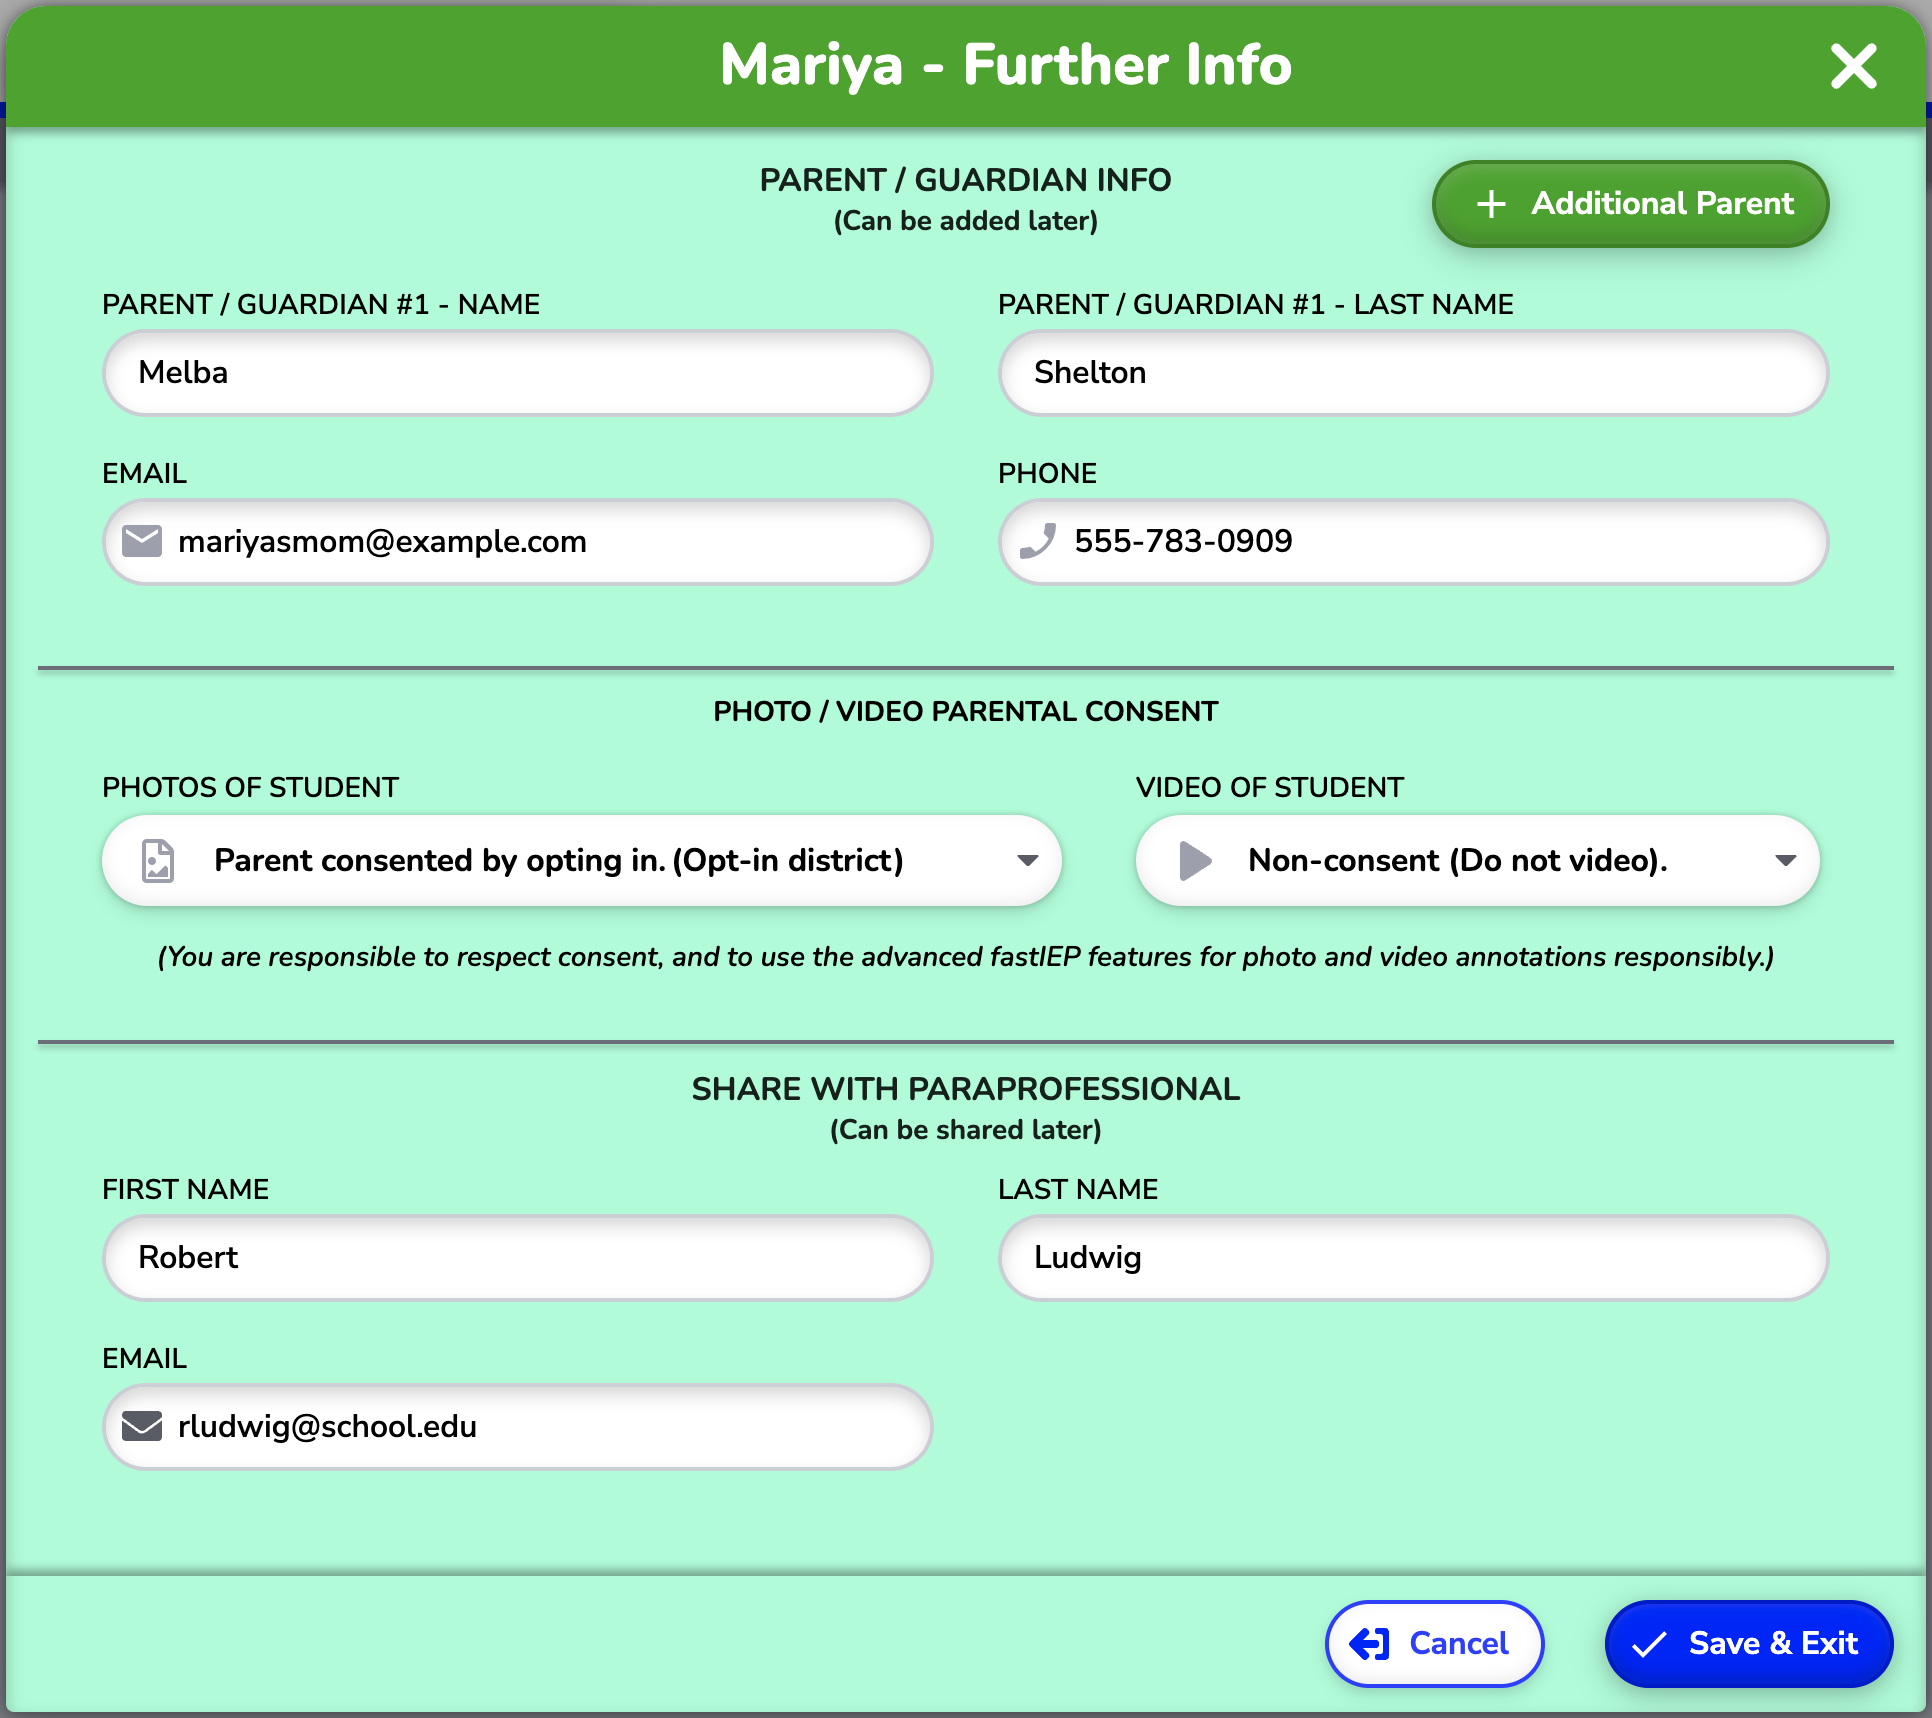1932x1718 pixels.
Task: Add an Additional Parent
Action: pyautogui.click(x=1631, y=204)
